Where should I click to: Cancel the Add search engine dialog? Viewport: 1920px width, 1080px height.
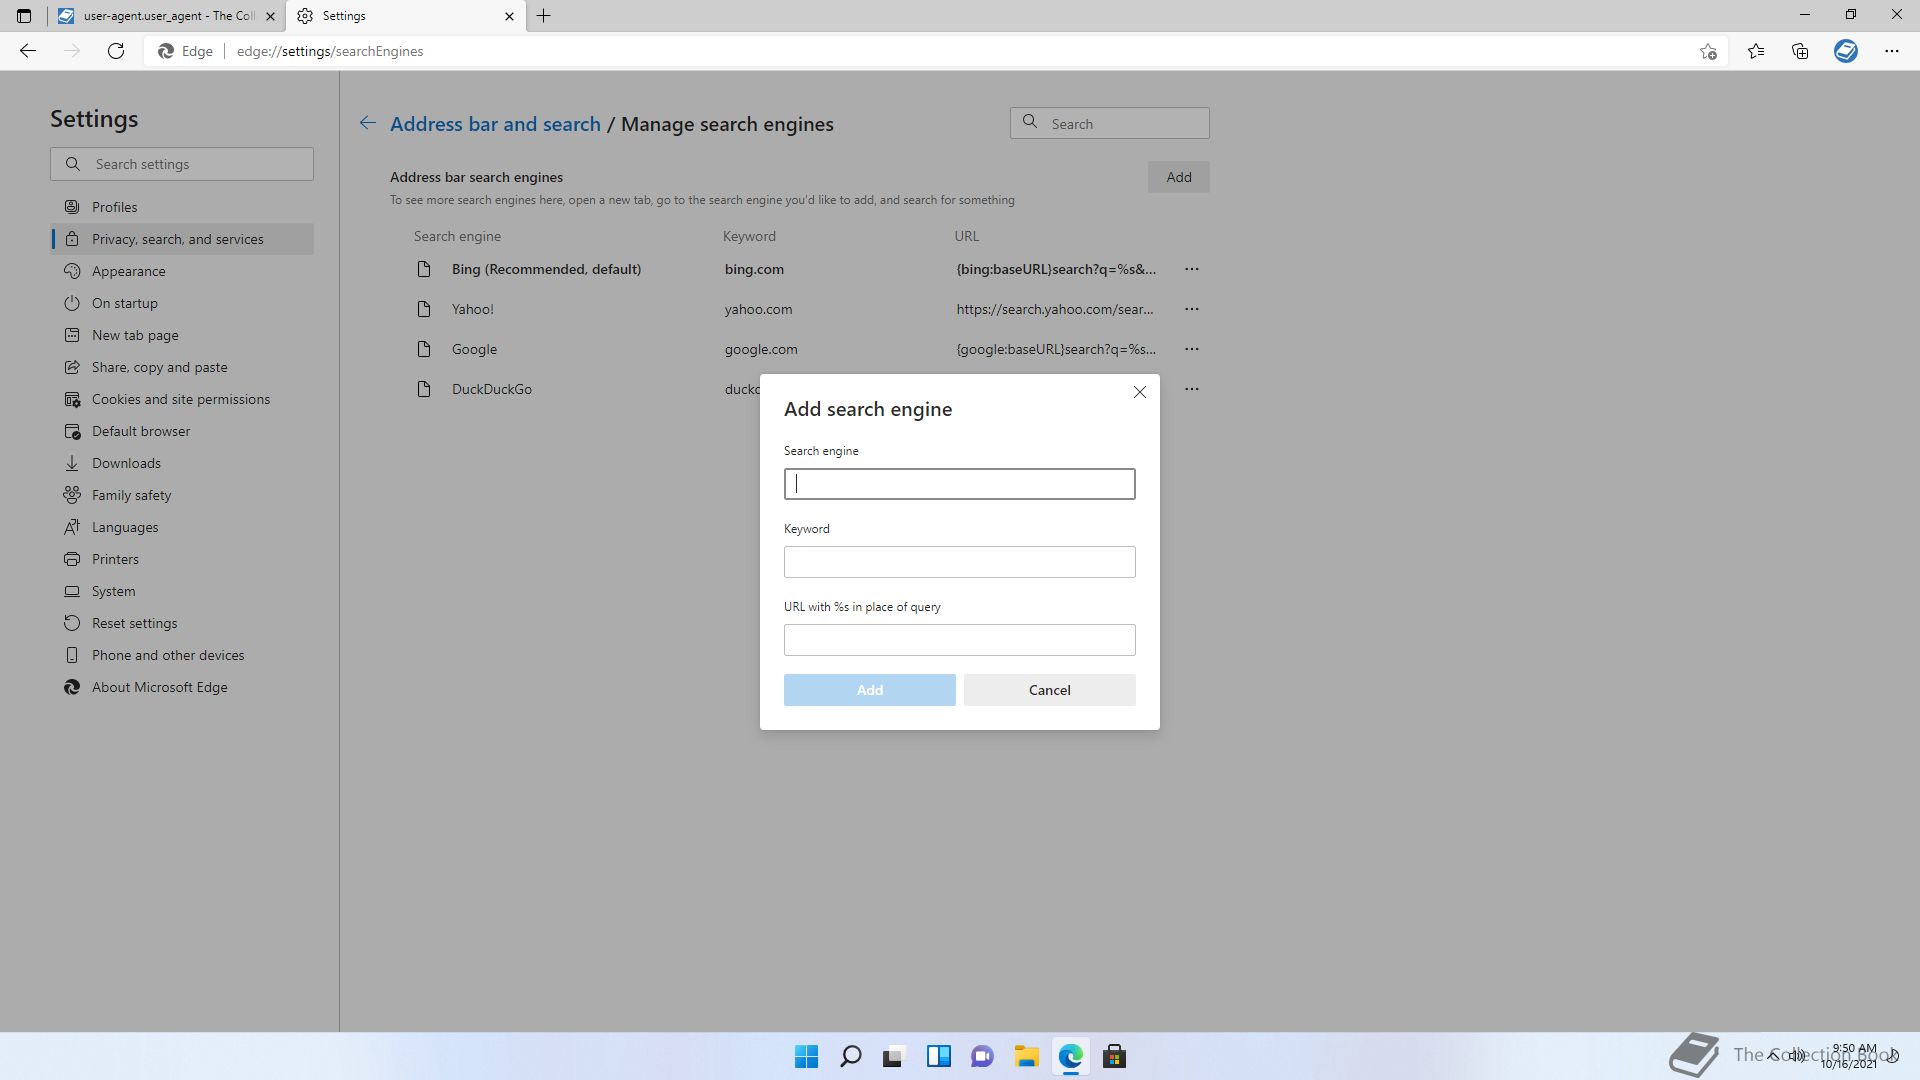(1050, 690)
